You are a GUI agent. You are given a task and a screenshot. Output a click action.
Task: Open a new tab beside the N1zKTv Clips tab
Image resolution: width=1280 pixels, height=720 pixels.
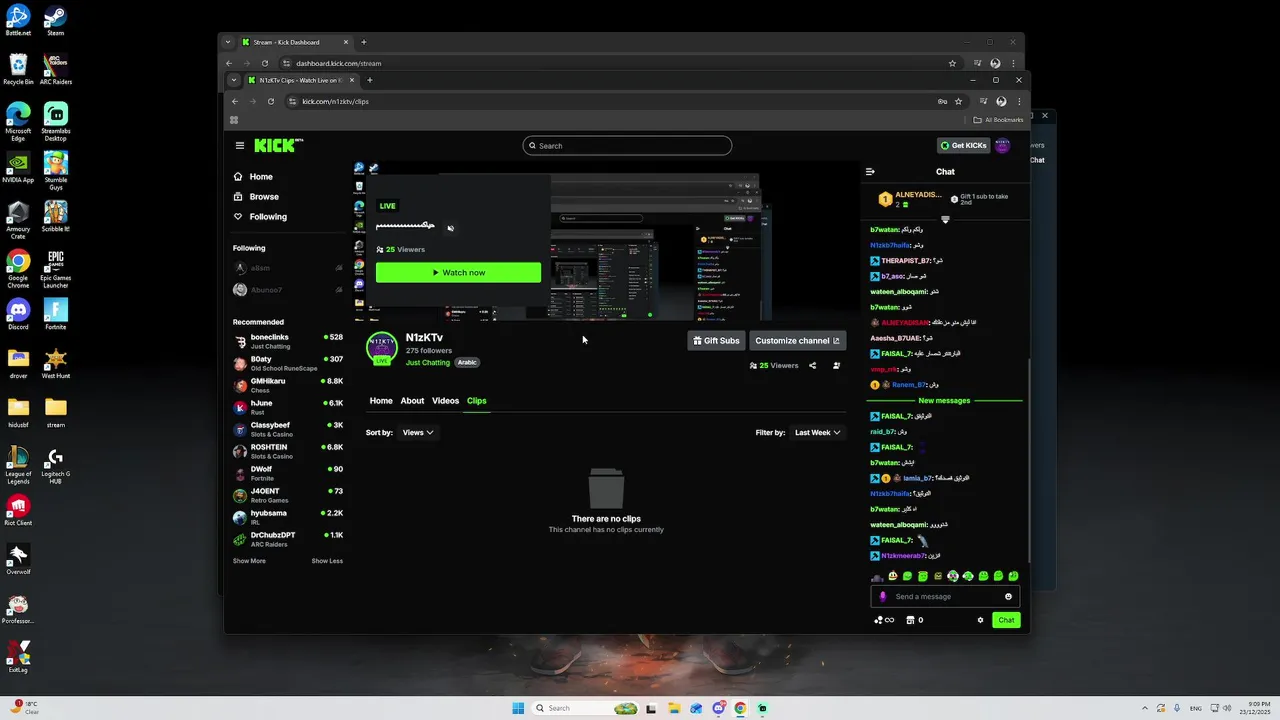(x=369, y=80)
